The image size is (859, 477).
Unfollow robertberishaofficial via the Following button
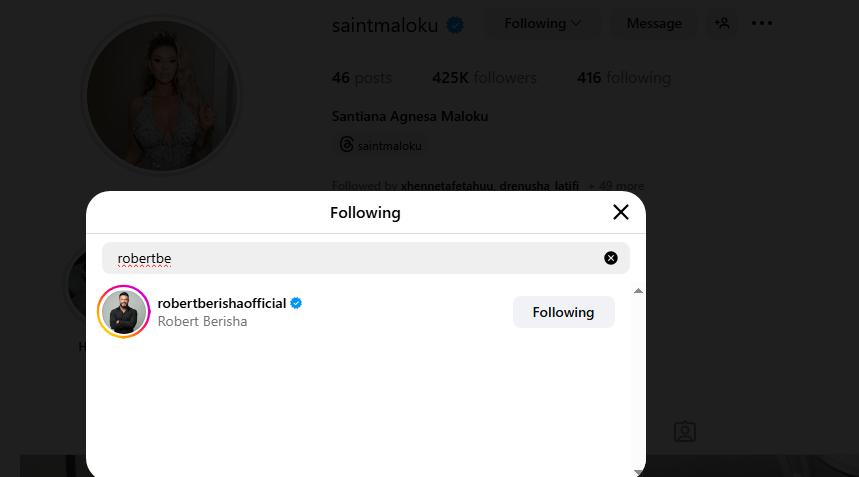point(563,312)
